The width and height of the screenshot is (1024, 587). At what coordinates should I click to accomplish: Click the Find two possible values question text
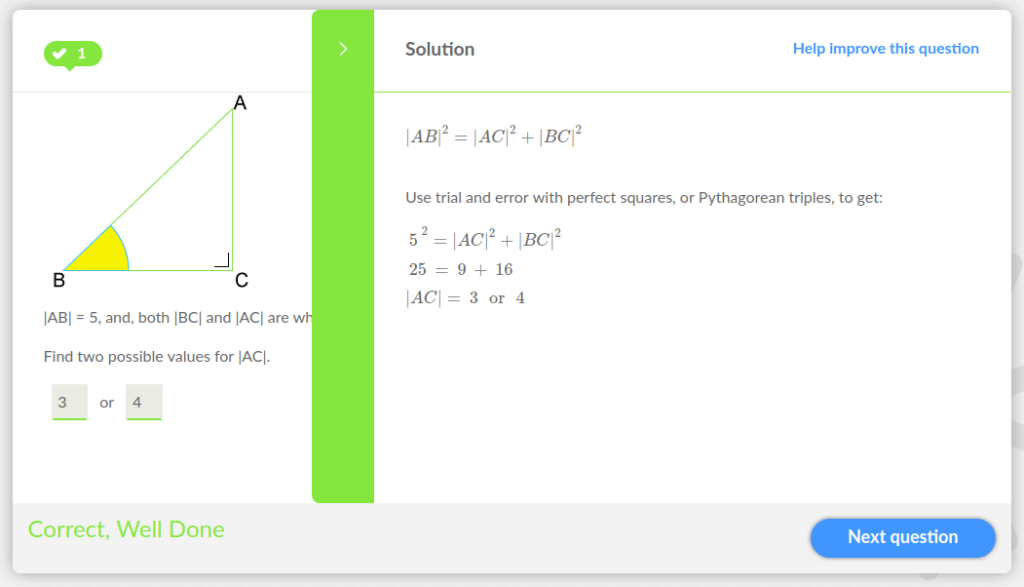[157, 357]
